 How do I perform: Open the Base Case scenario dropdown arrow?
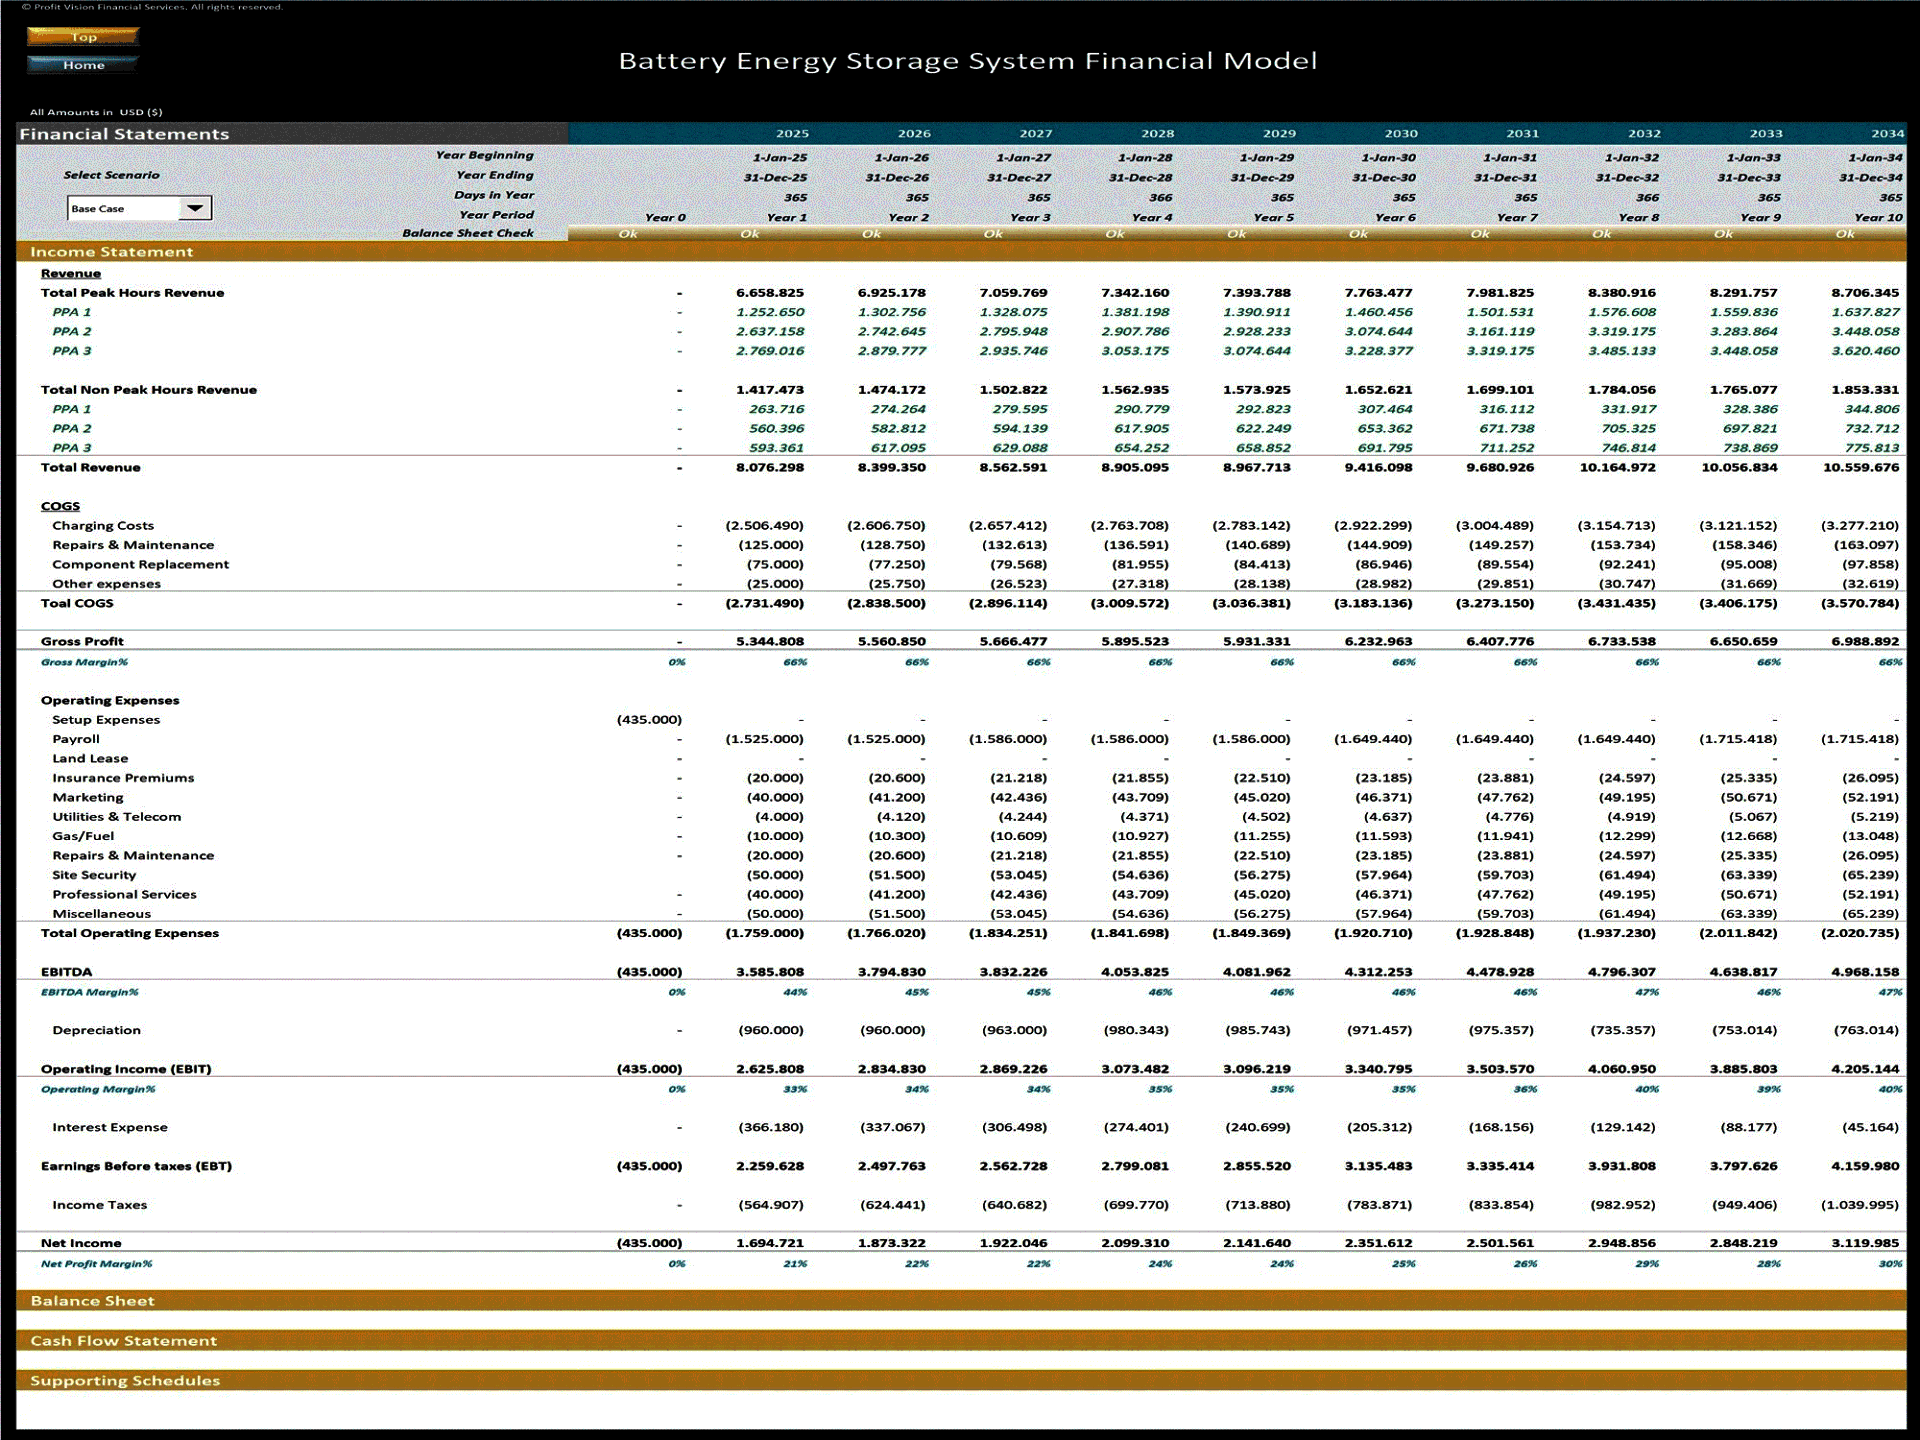195,208
